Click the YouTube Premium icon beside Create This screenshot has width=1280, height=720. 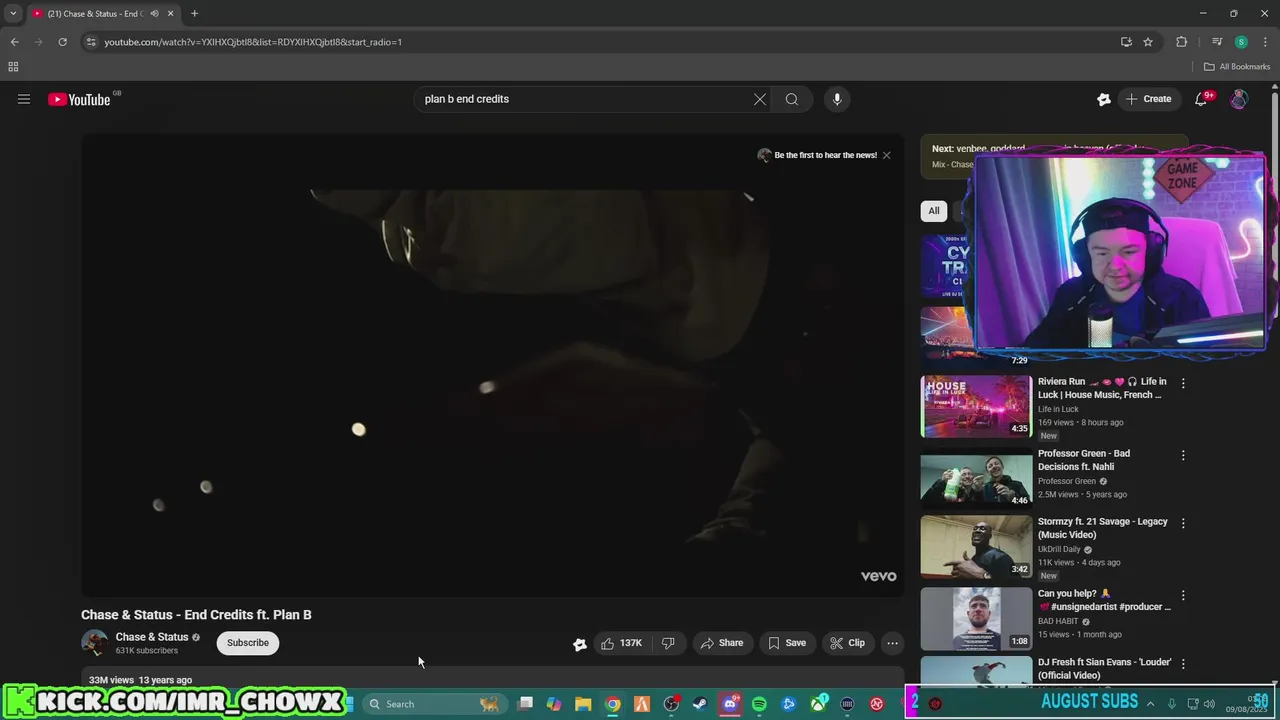click(1104, 99)
